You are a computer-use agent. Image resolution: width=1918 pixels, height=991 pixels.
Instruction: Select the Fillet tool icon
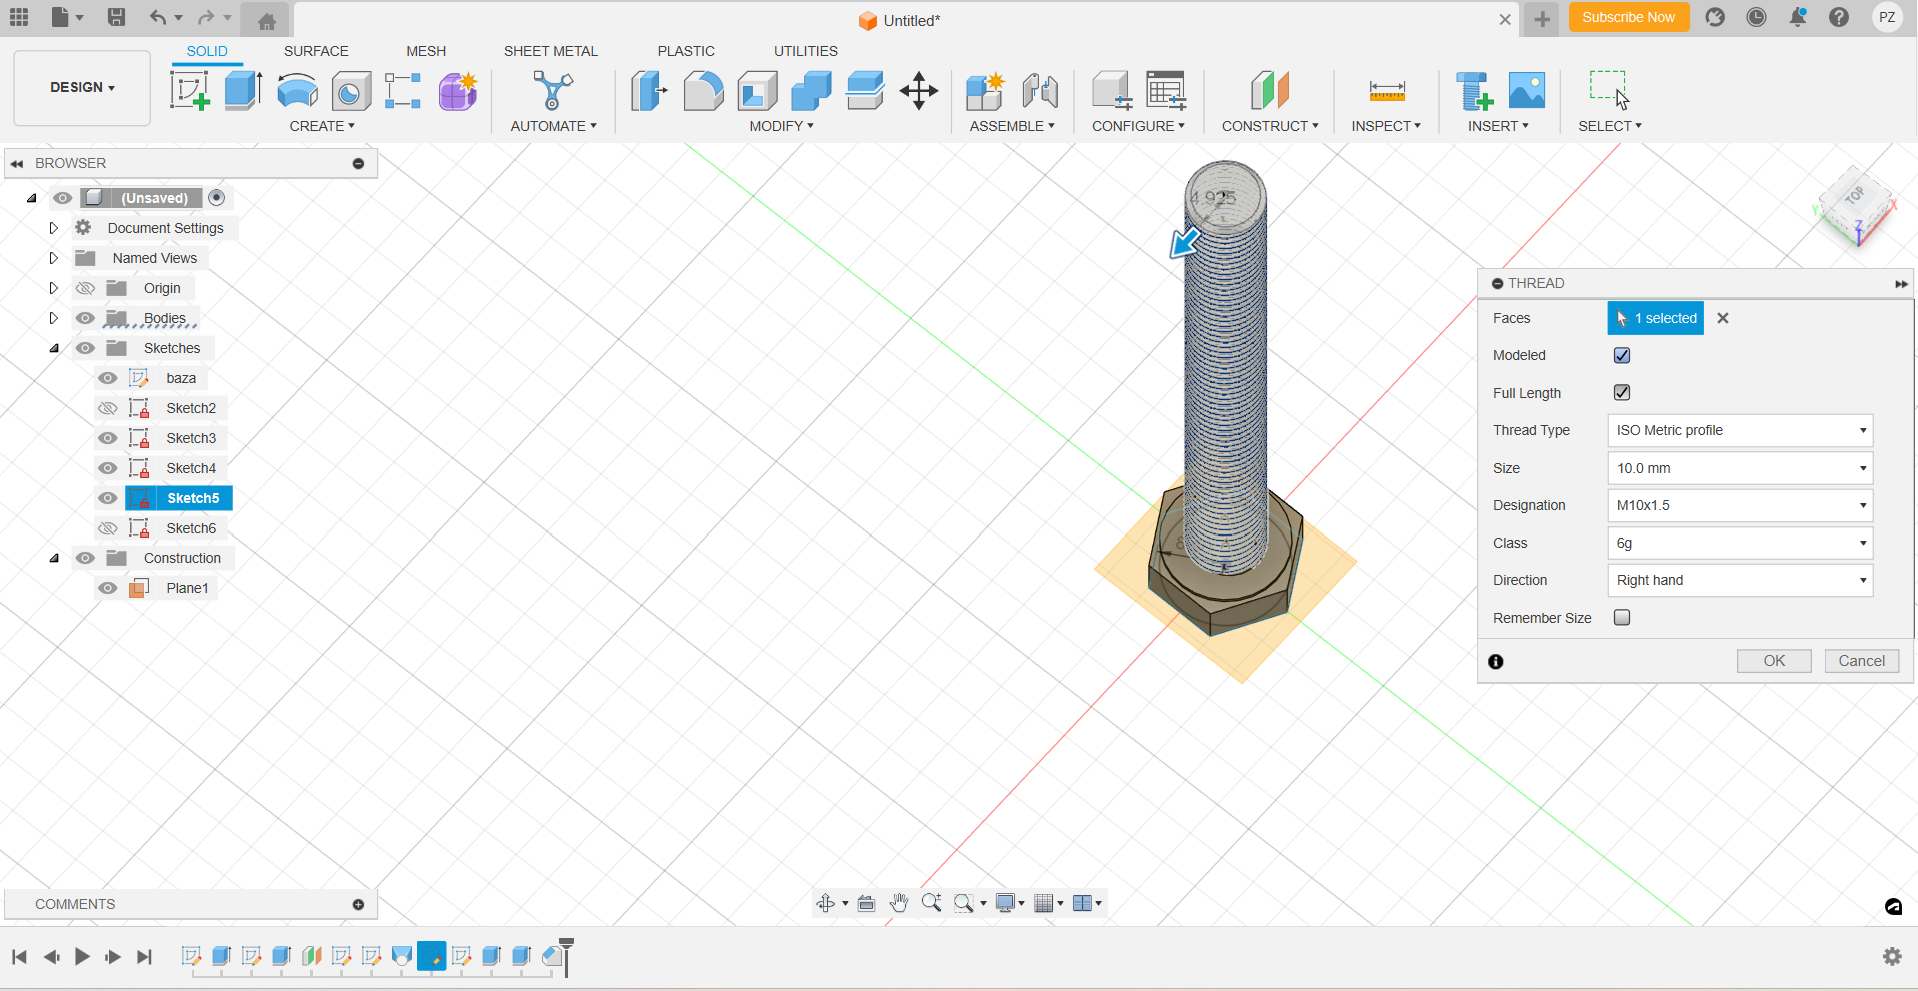click(703, 91)
